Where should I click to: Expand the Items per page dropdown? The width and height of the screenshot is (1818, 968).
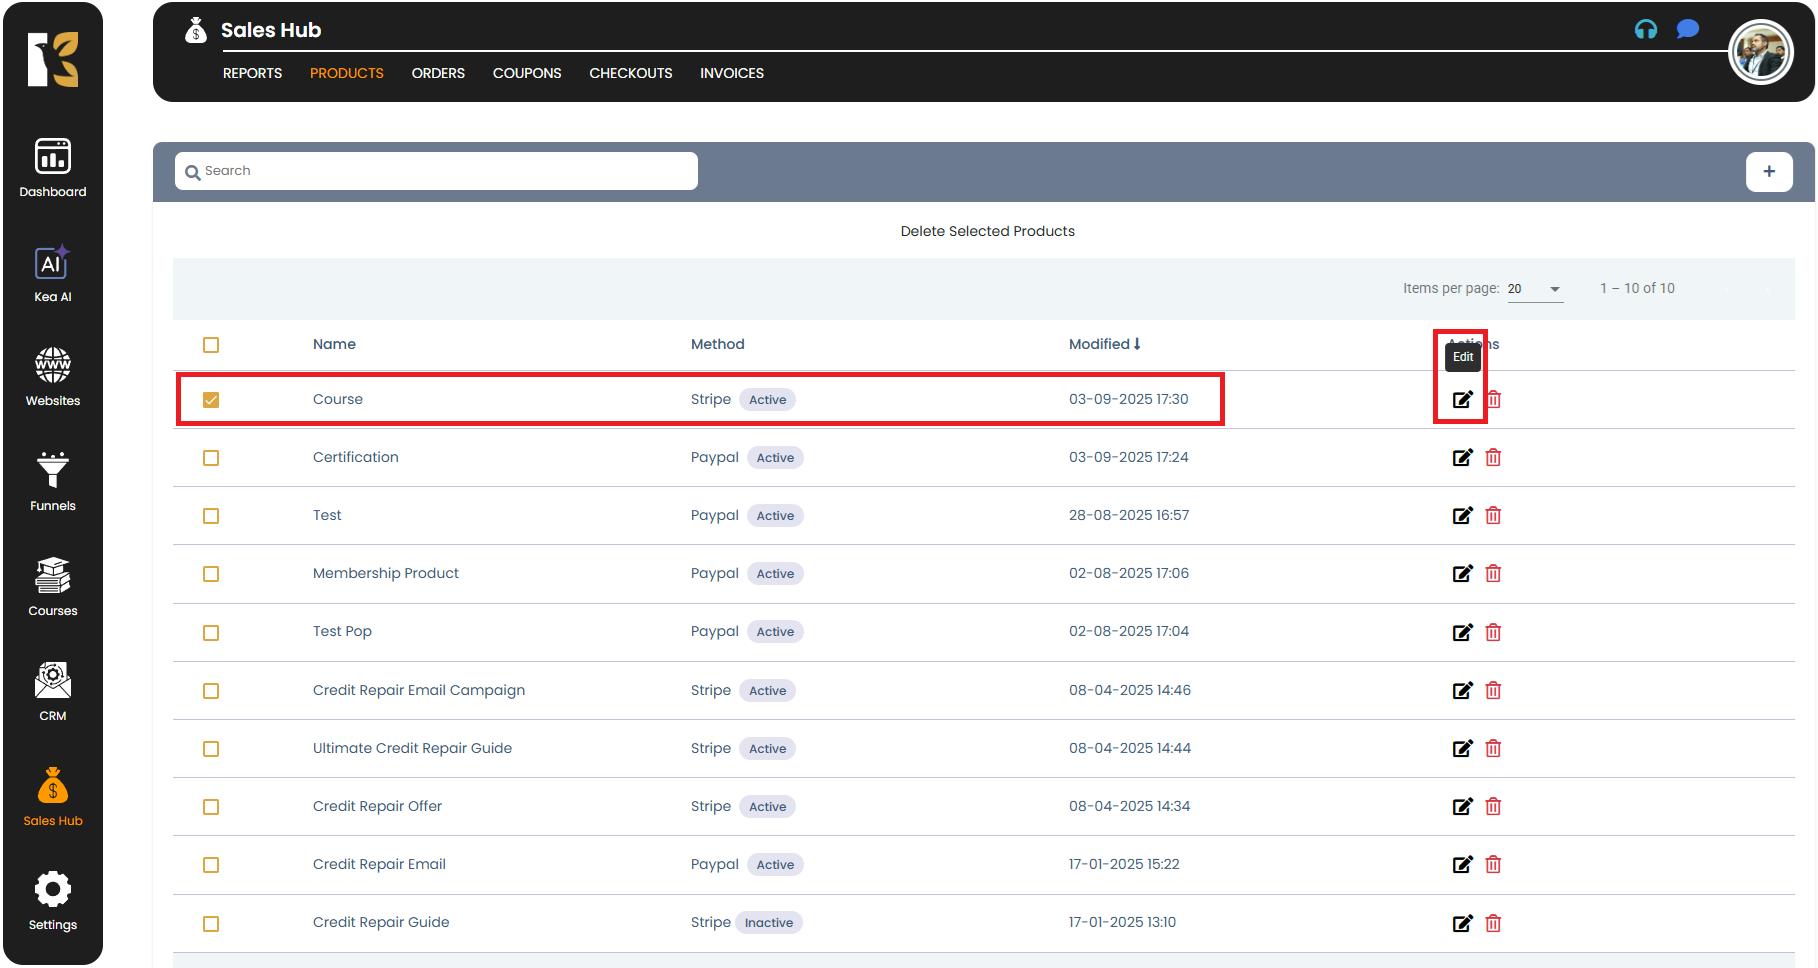[1535, 289]
